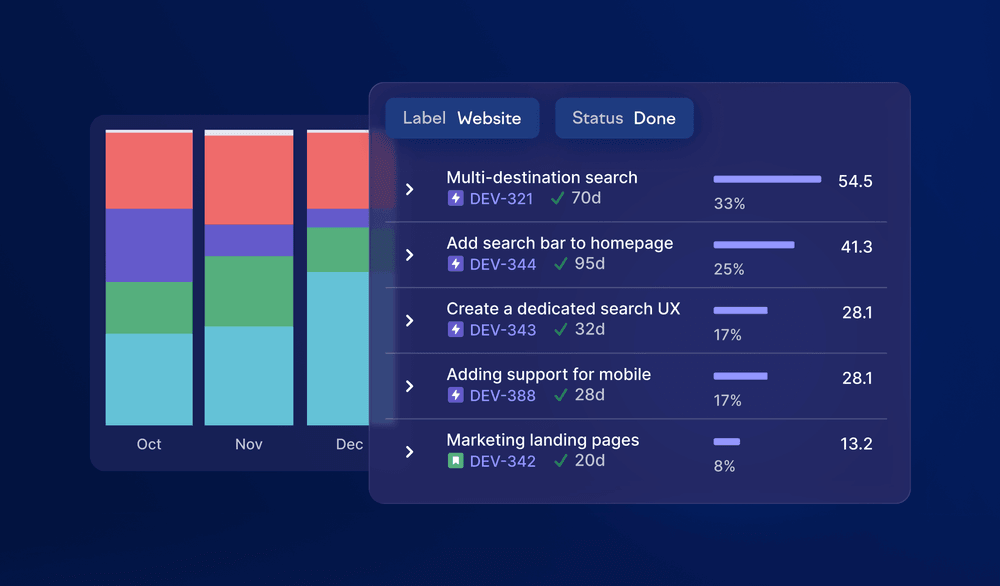The width and height of the screenshot is (1000, 586).
Task: Click the red segment of the Oct bar
Action: click(149, 170)
